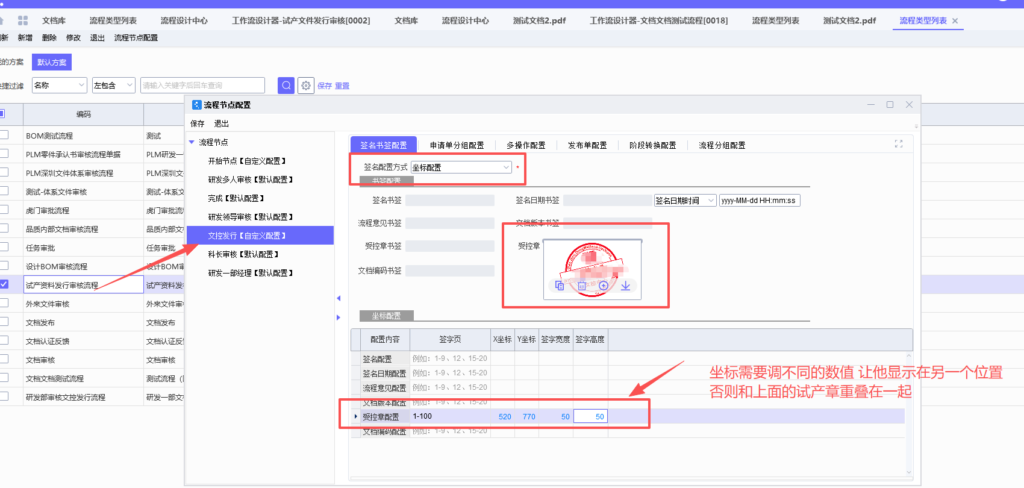Click 新增 in the main toolbar

[x=25, y=38]
